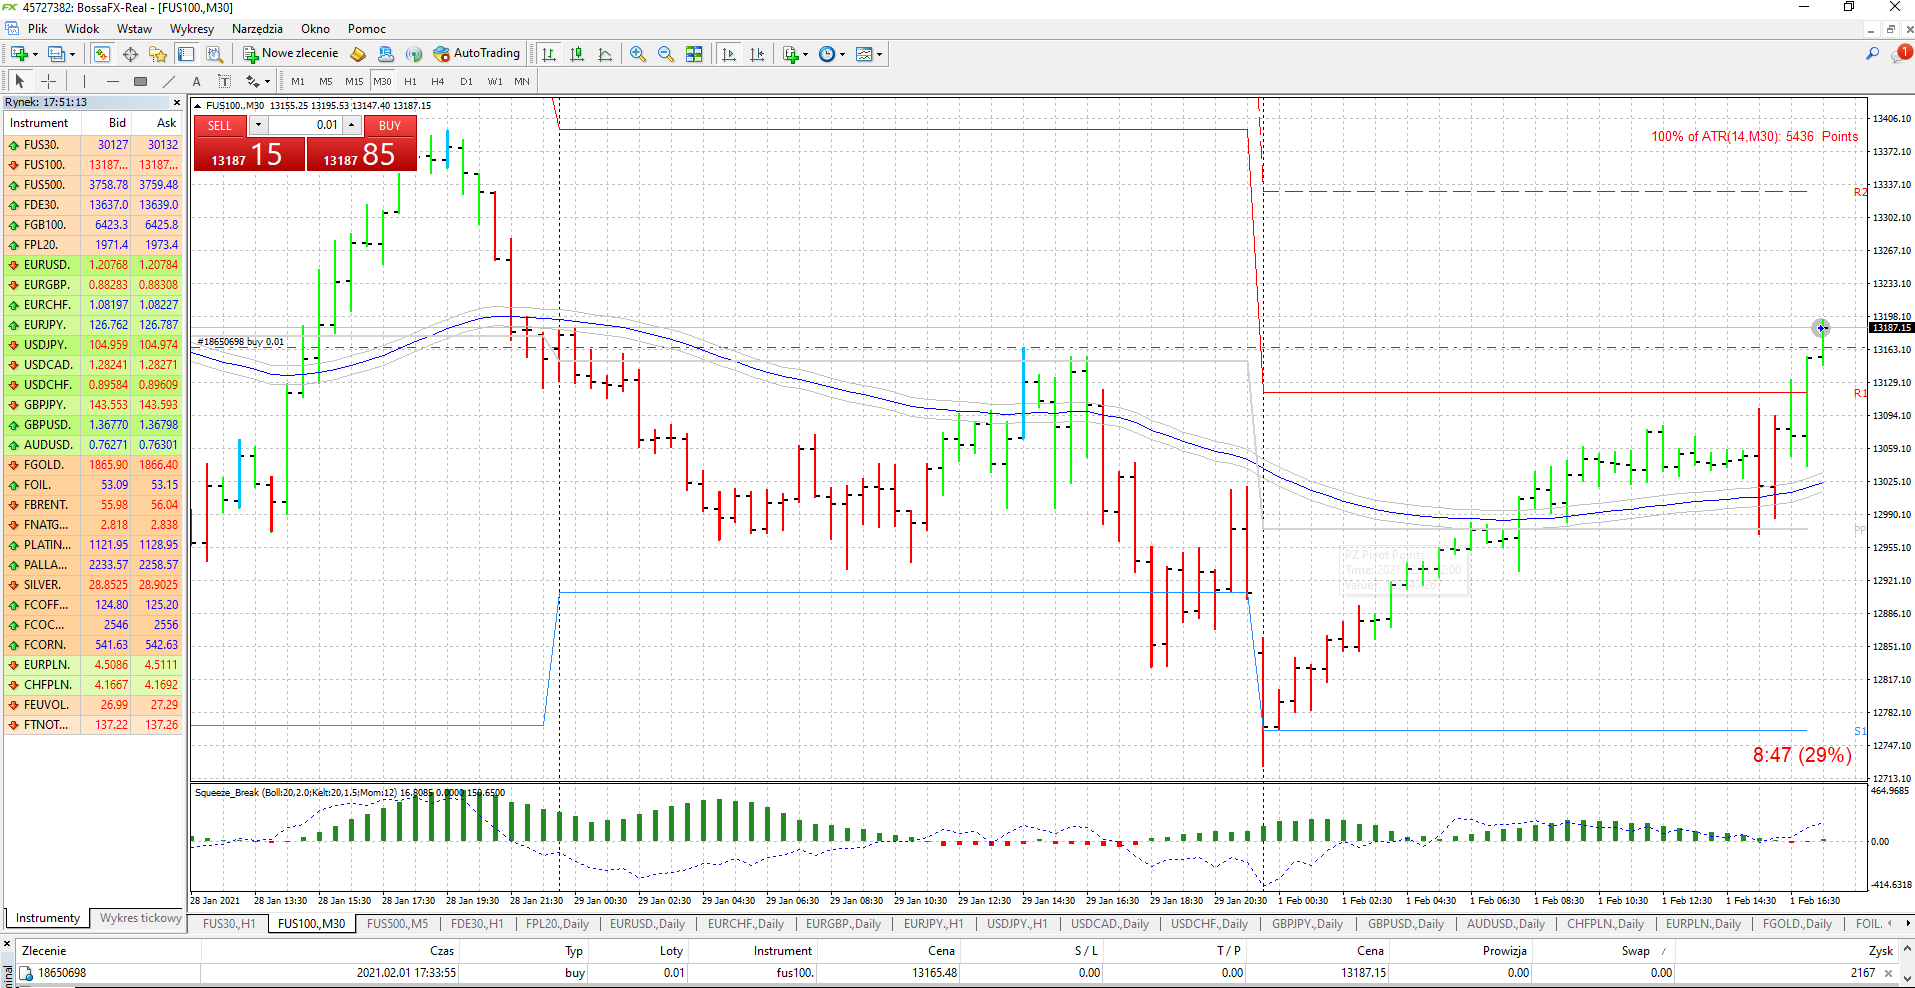The width and height of the screenshot is (1915, 988).
Task: Open the new chart dropdown arrow
Action: coord(35,55)
